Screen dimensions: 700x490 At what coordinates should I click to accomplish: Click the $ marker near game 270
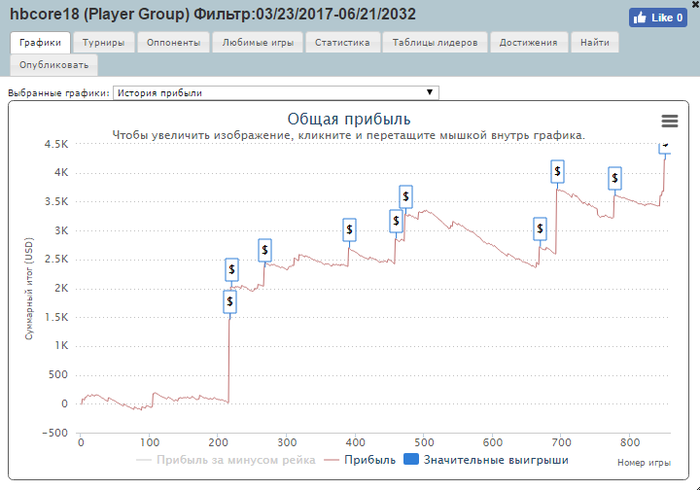click(265, 250)
